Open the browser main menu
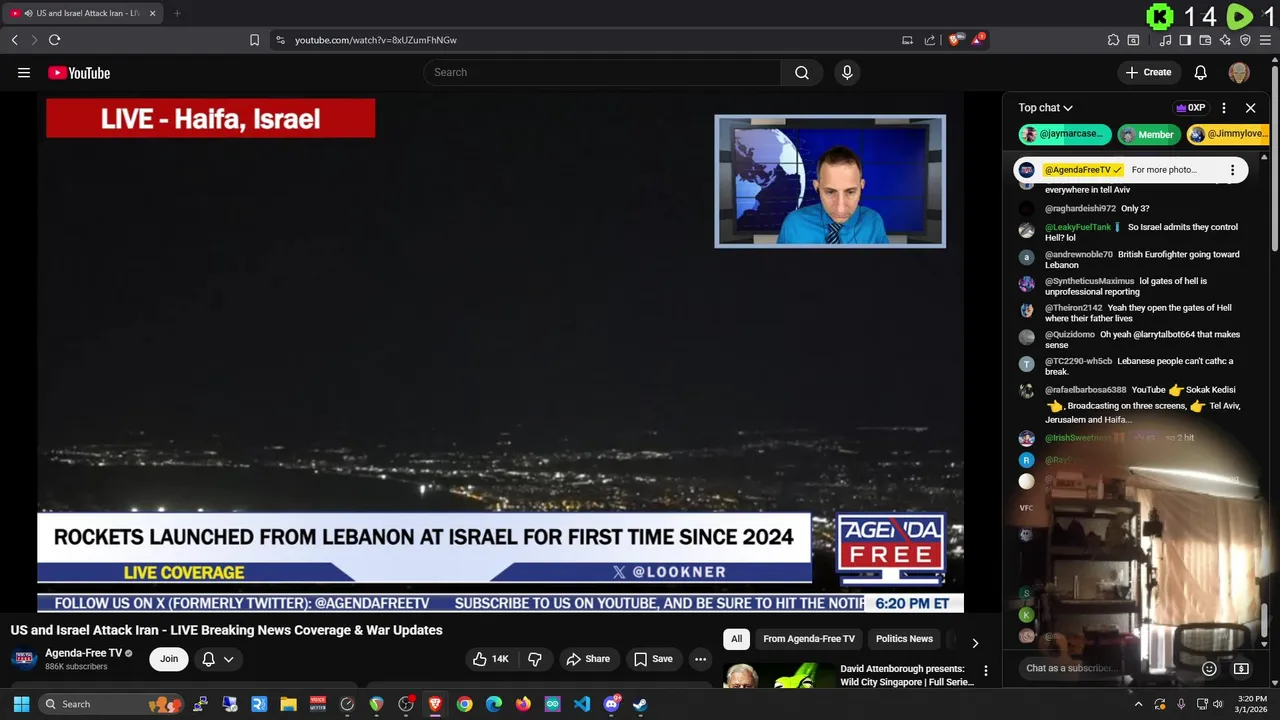Image resolution: width=1280 pixels, height=720 pixels. (x=1265, y=40)
